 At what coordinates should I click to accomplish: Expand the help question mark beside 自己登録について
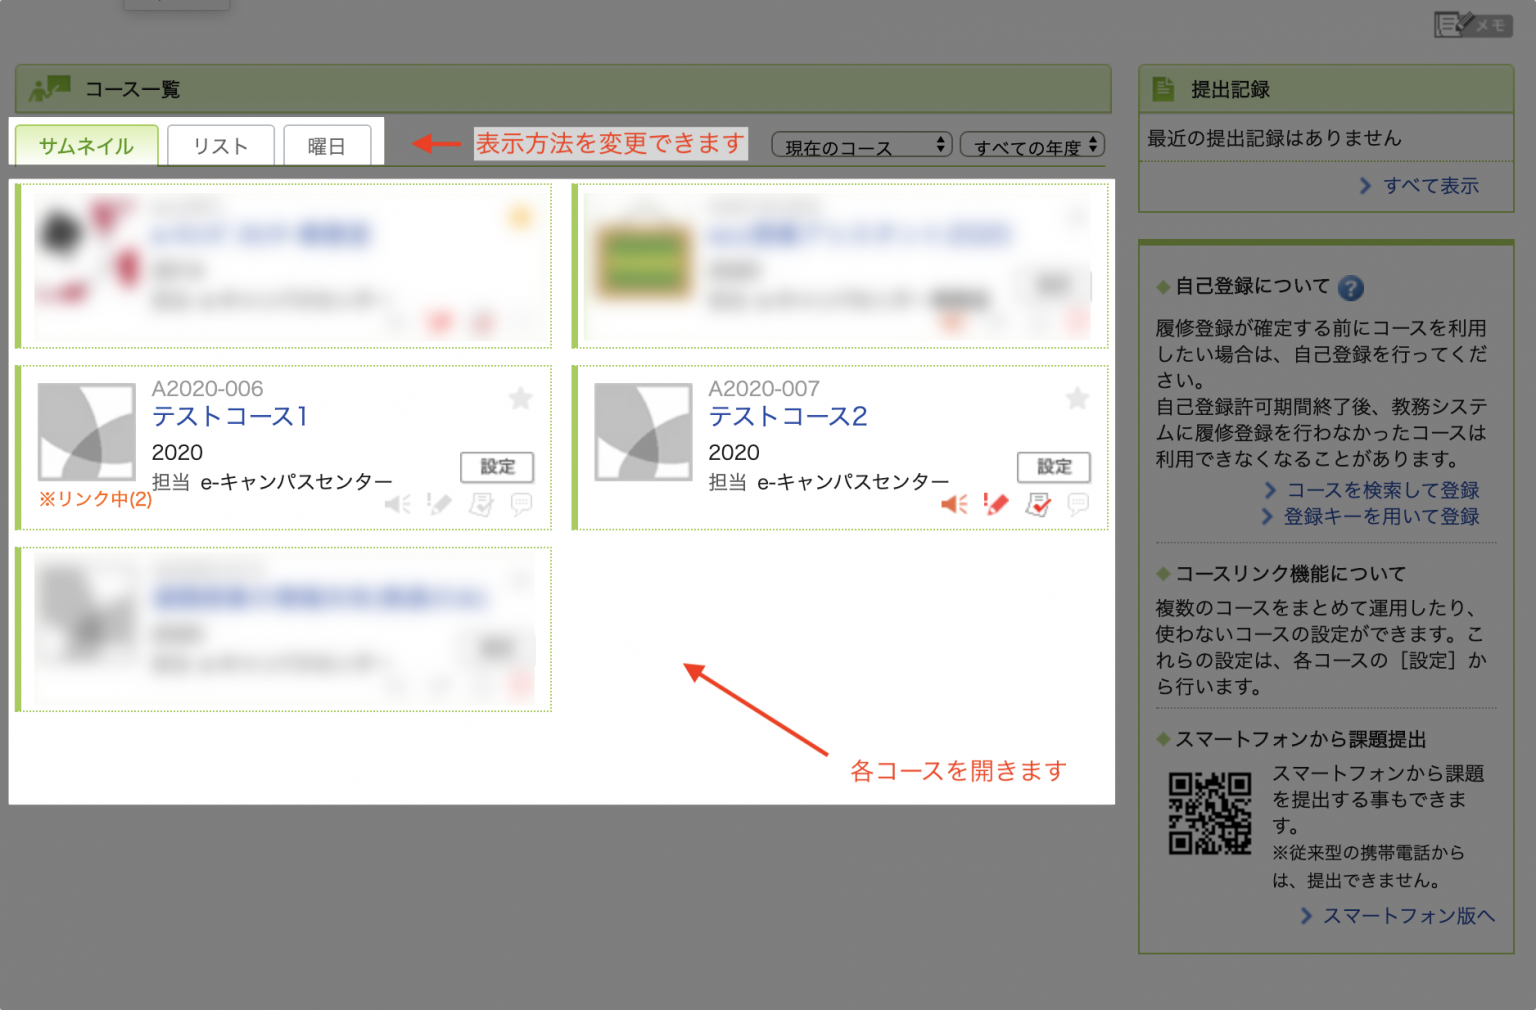pos(1351,288)
